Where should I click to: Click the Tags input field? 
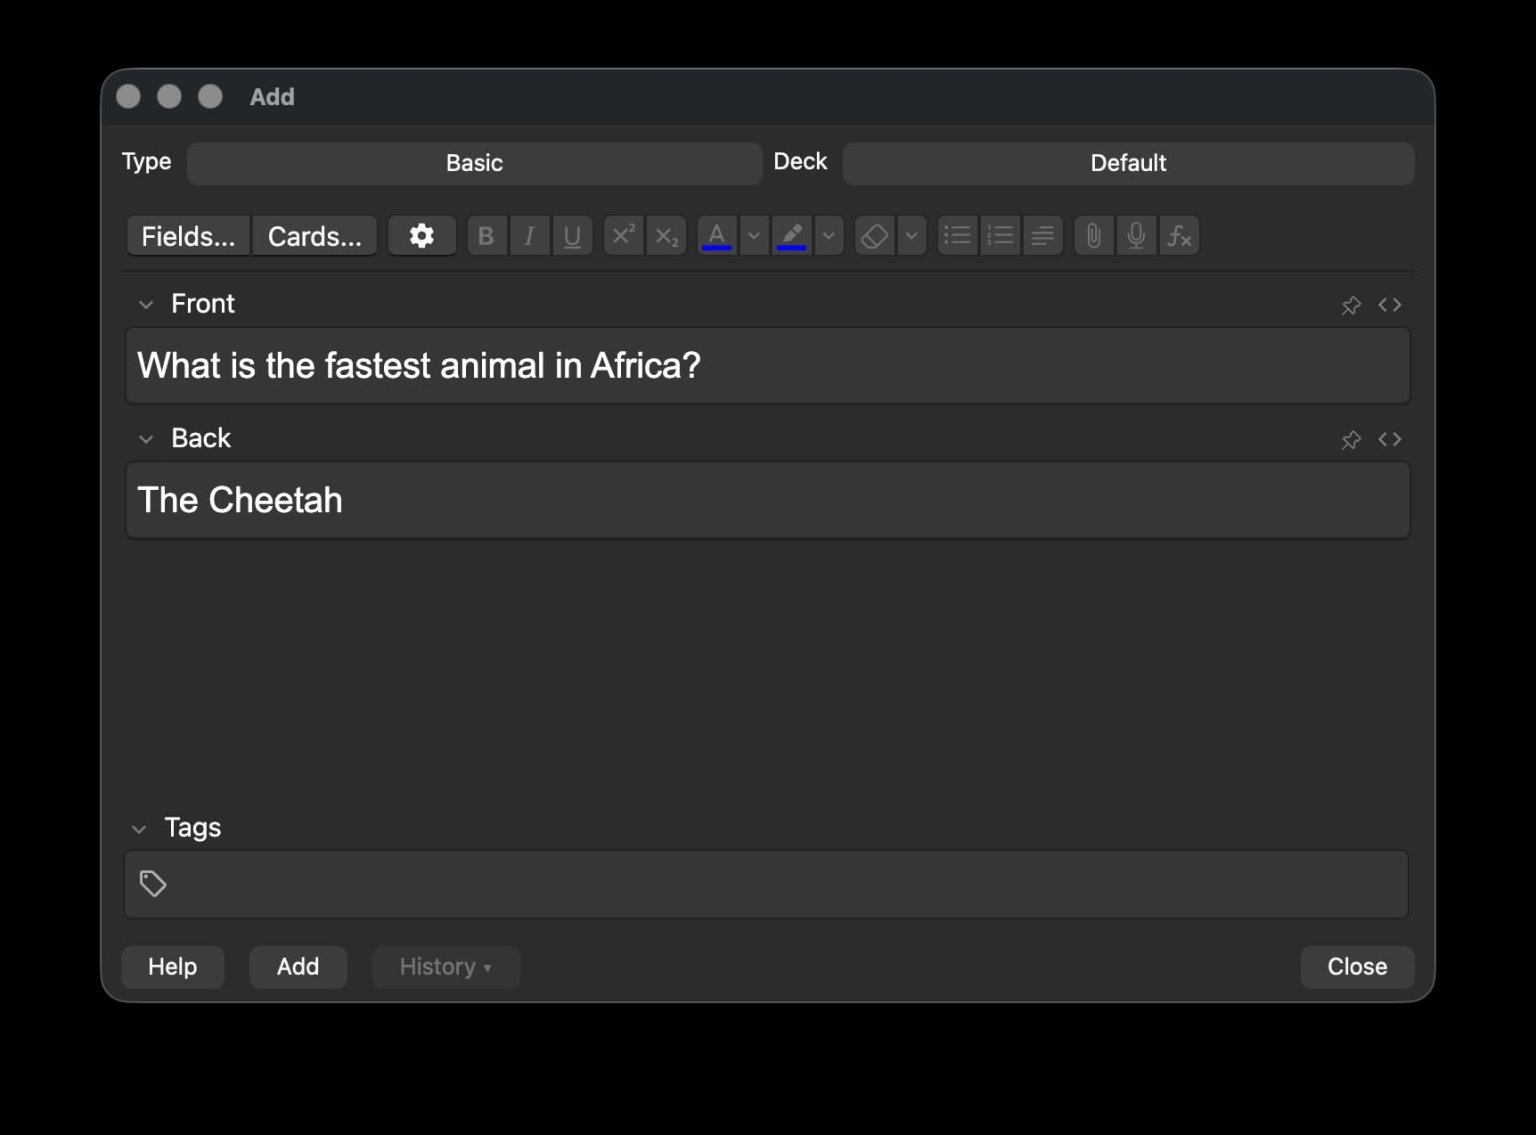(x=767, y=884)
